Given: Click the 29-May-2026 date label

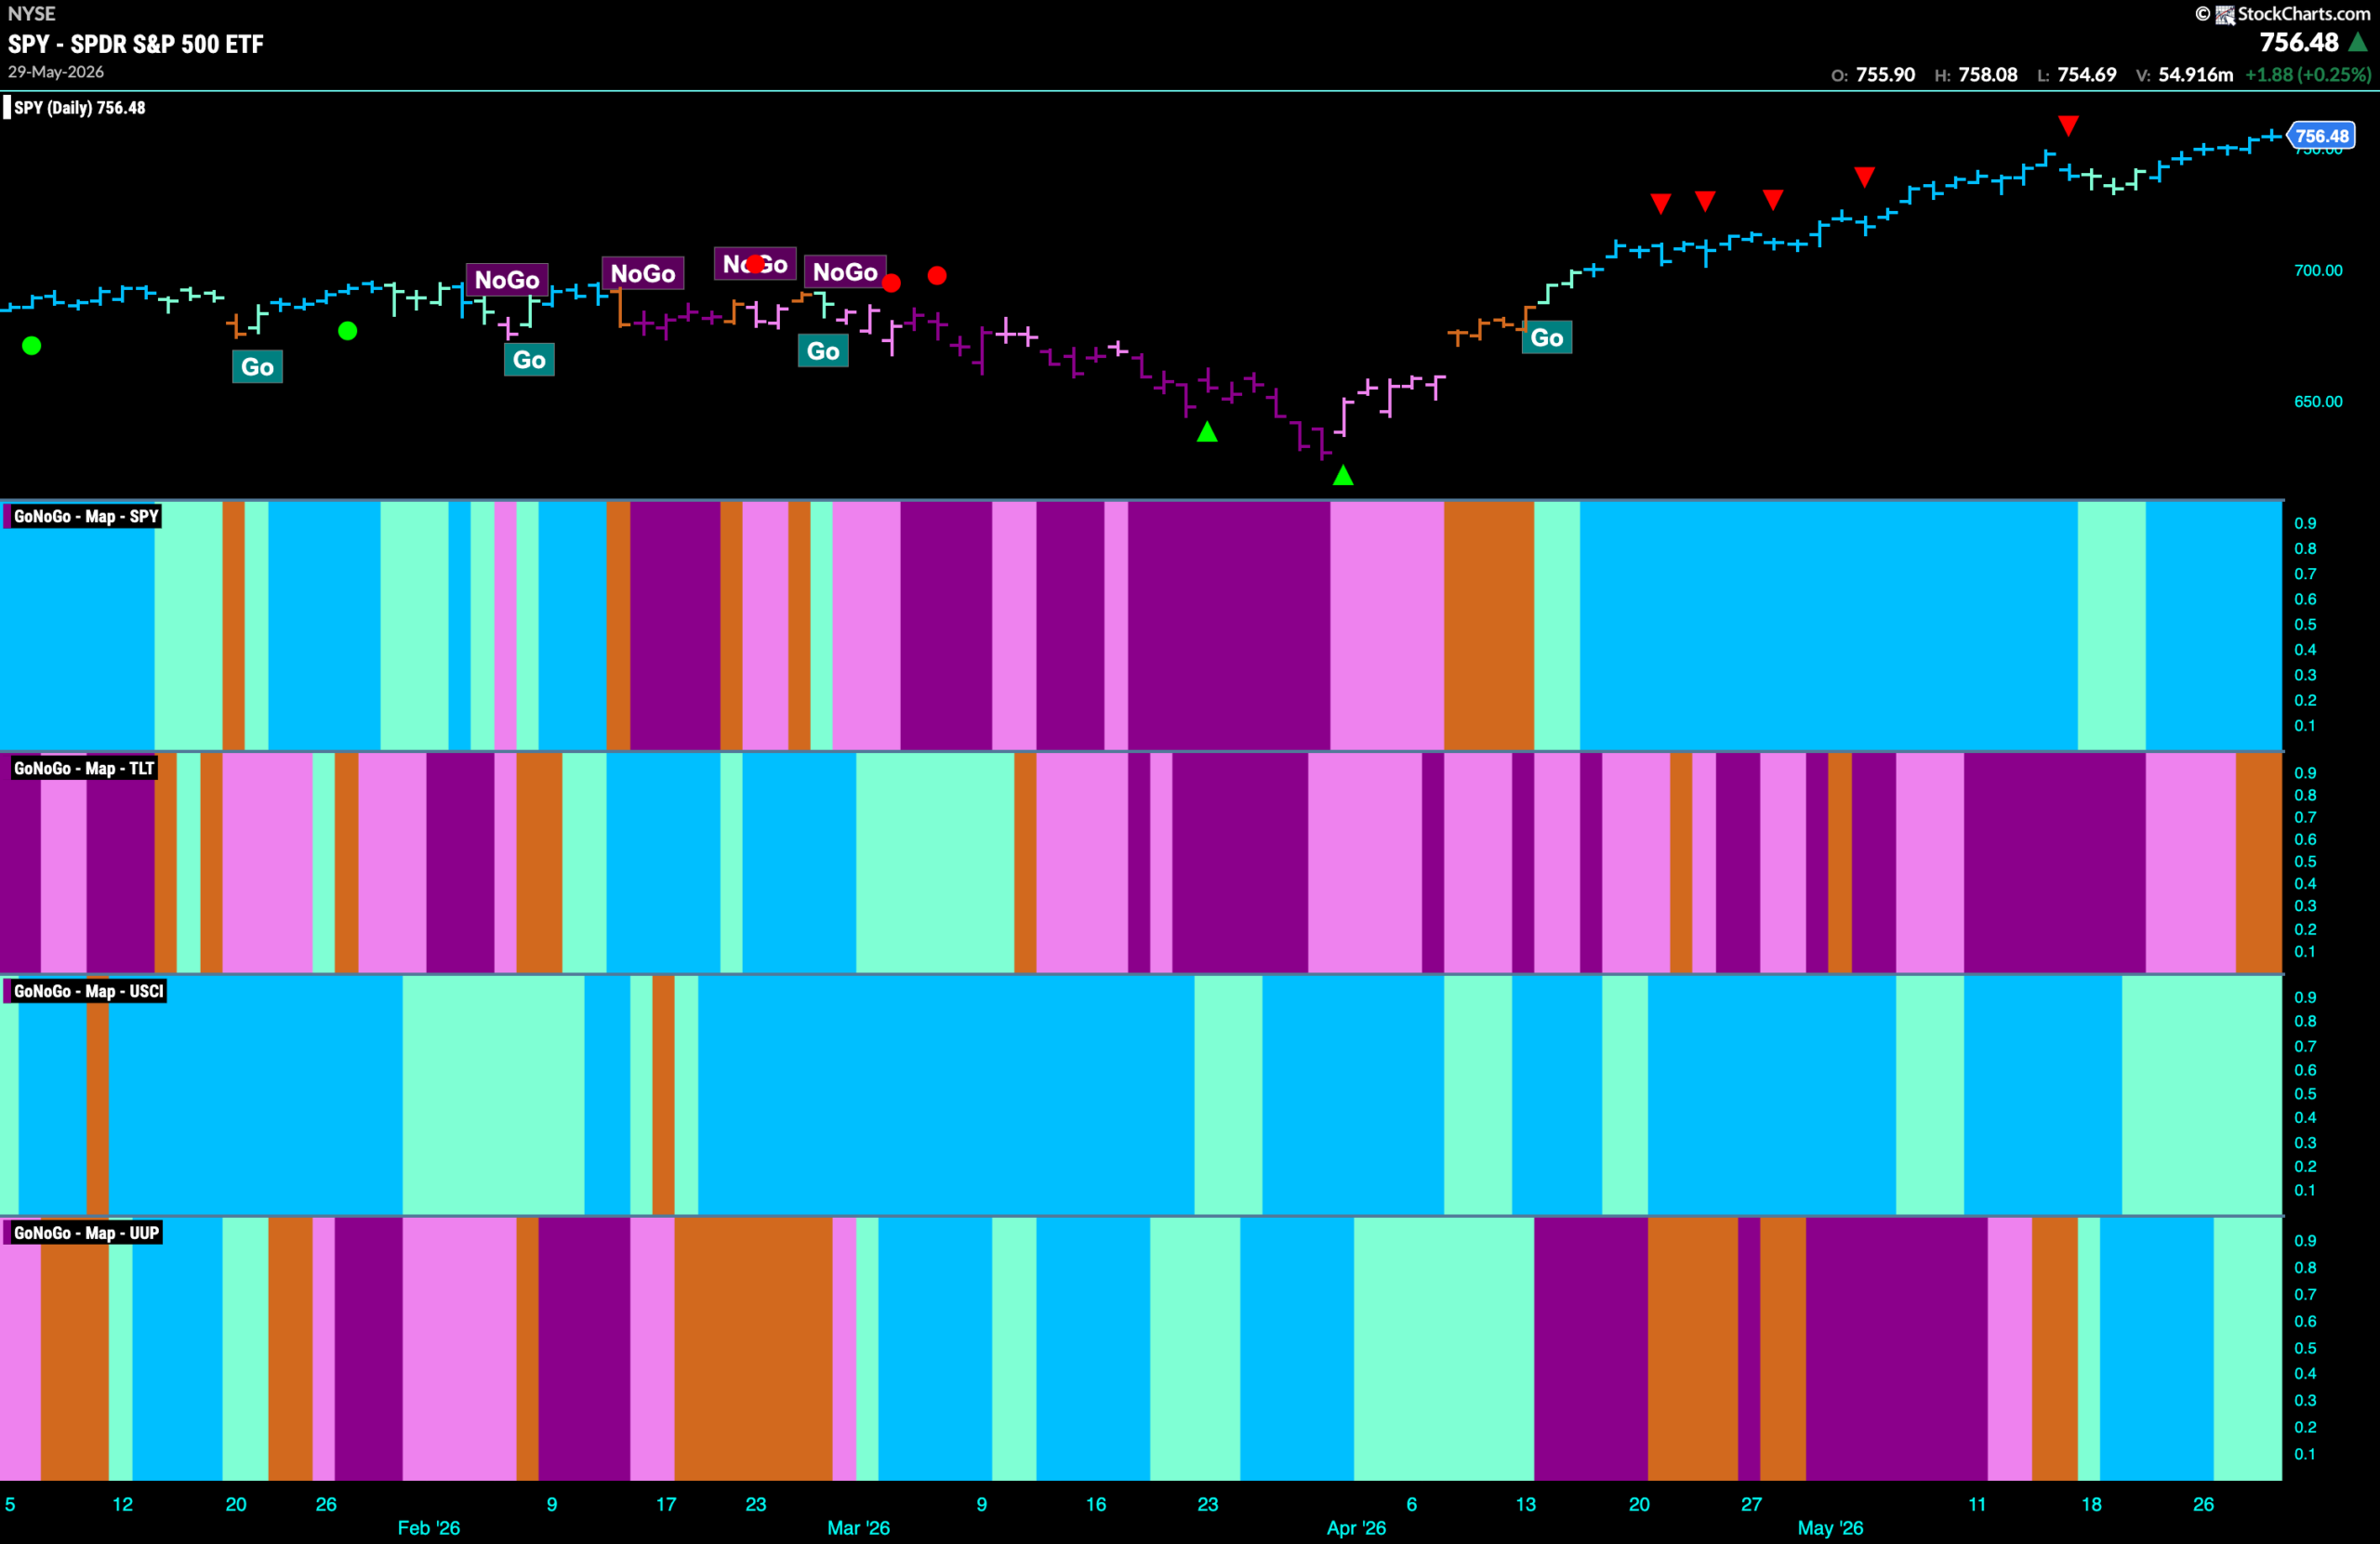Looking at the screenshot, I should tap(56, 72).
